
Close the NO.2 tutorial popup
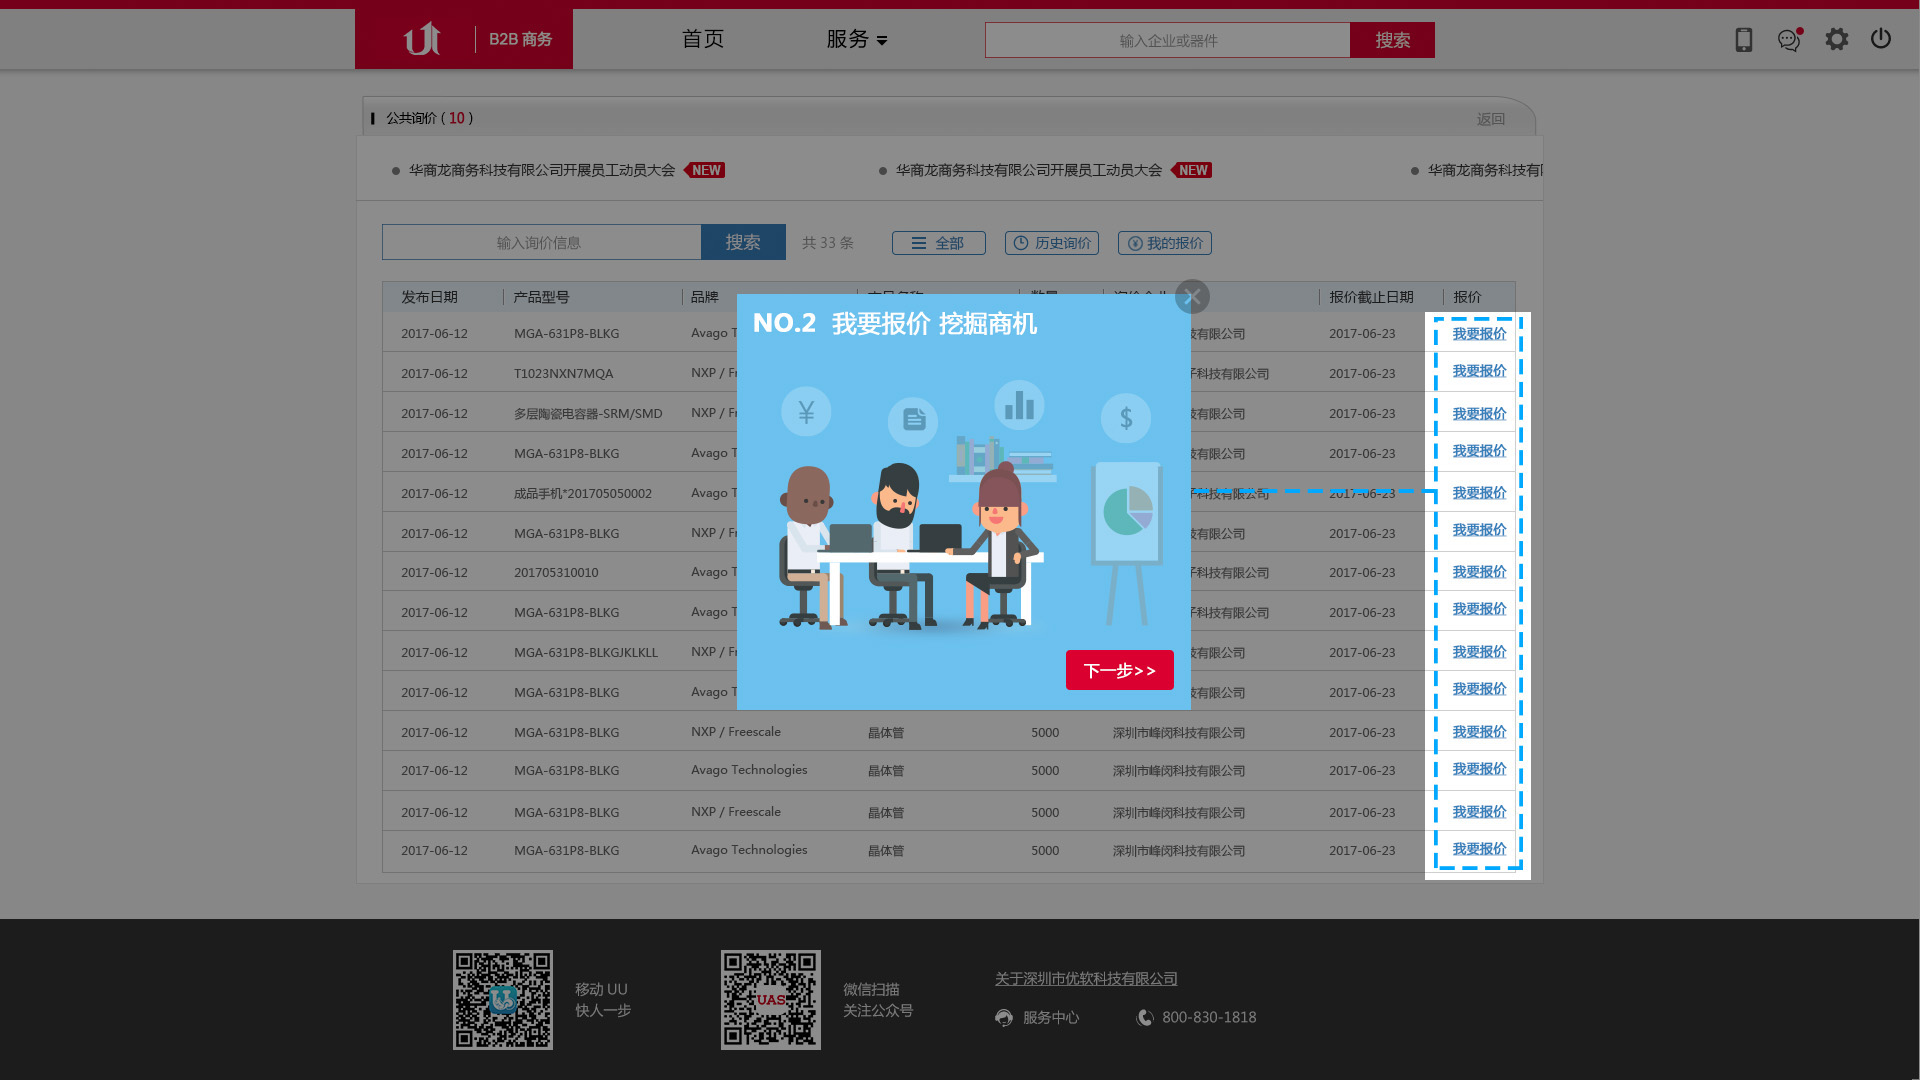(1192, 297)
